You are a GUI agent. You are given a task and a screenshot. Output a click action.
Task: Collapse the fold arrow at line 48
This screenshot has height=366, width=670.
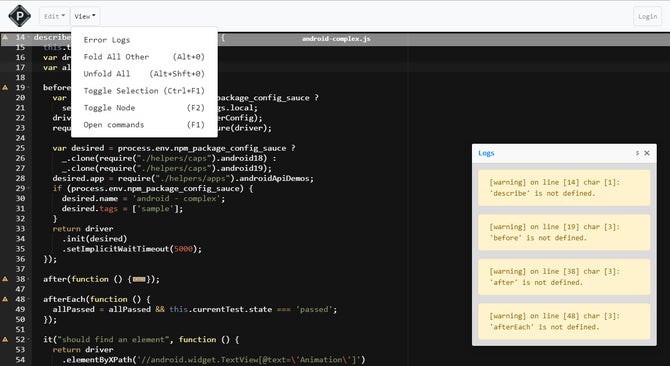pyautogui.click(x=28, y=299)
